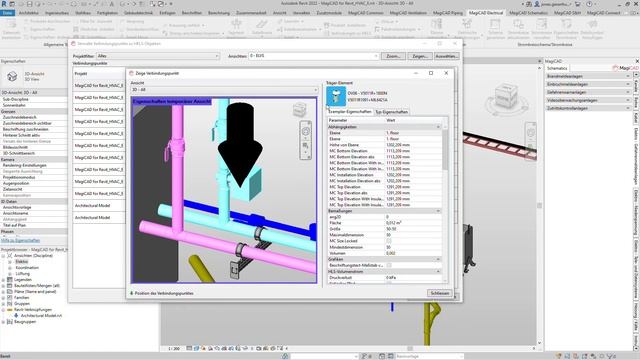Open the Ansicht dropdown showing 3D - All
Screen dimensions: 640x360
(x=224, y=90)
